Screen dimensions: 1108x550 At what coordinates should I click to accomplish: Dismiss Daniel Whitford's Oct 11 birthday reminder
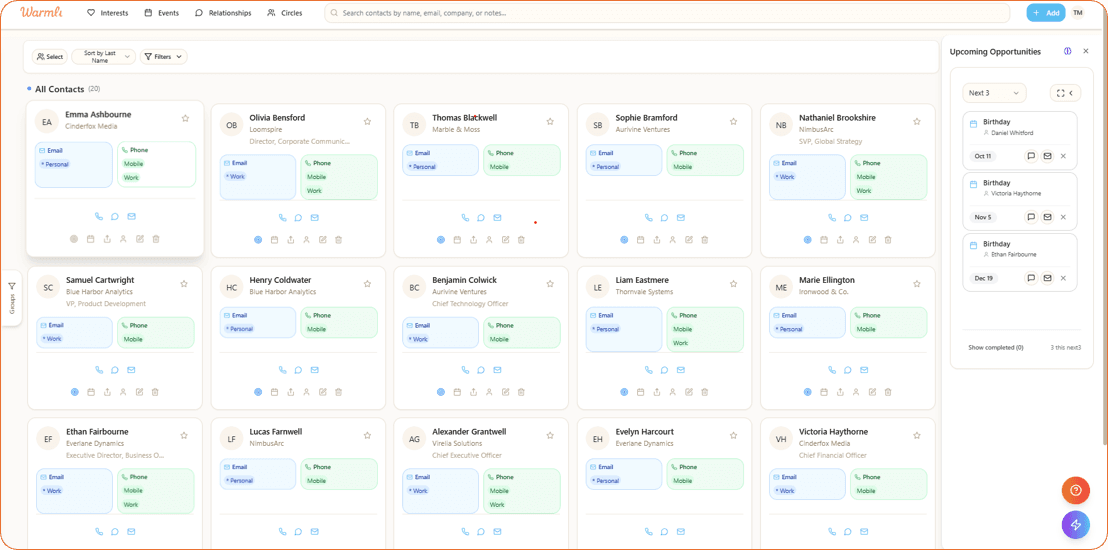1063,156
